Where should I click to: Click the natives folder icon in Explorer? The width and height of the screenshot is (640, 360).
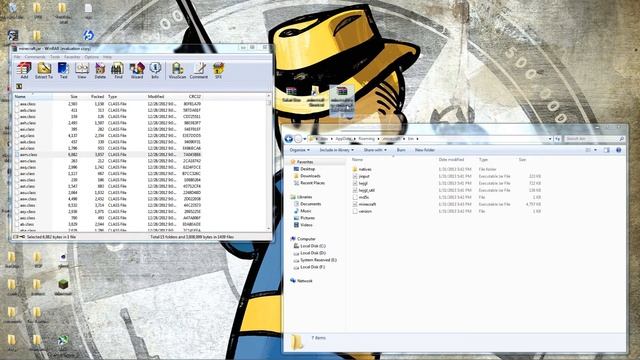(x=355, y=169)
